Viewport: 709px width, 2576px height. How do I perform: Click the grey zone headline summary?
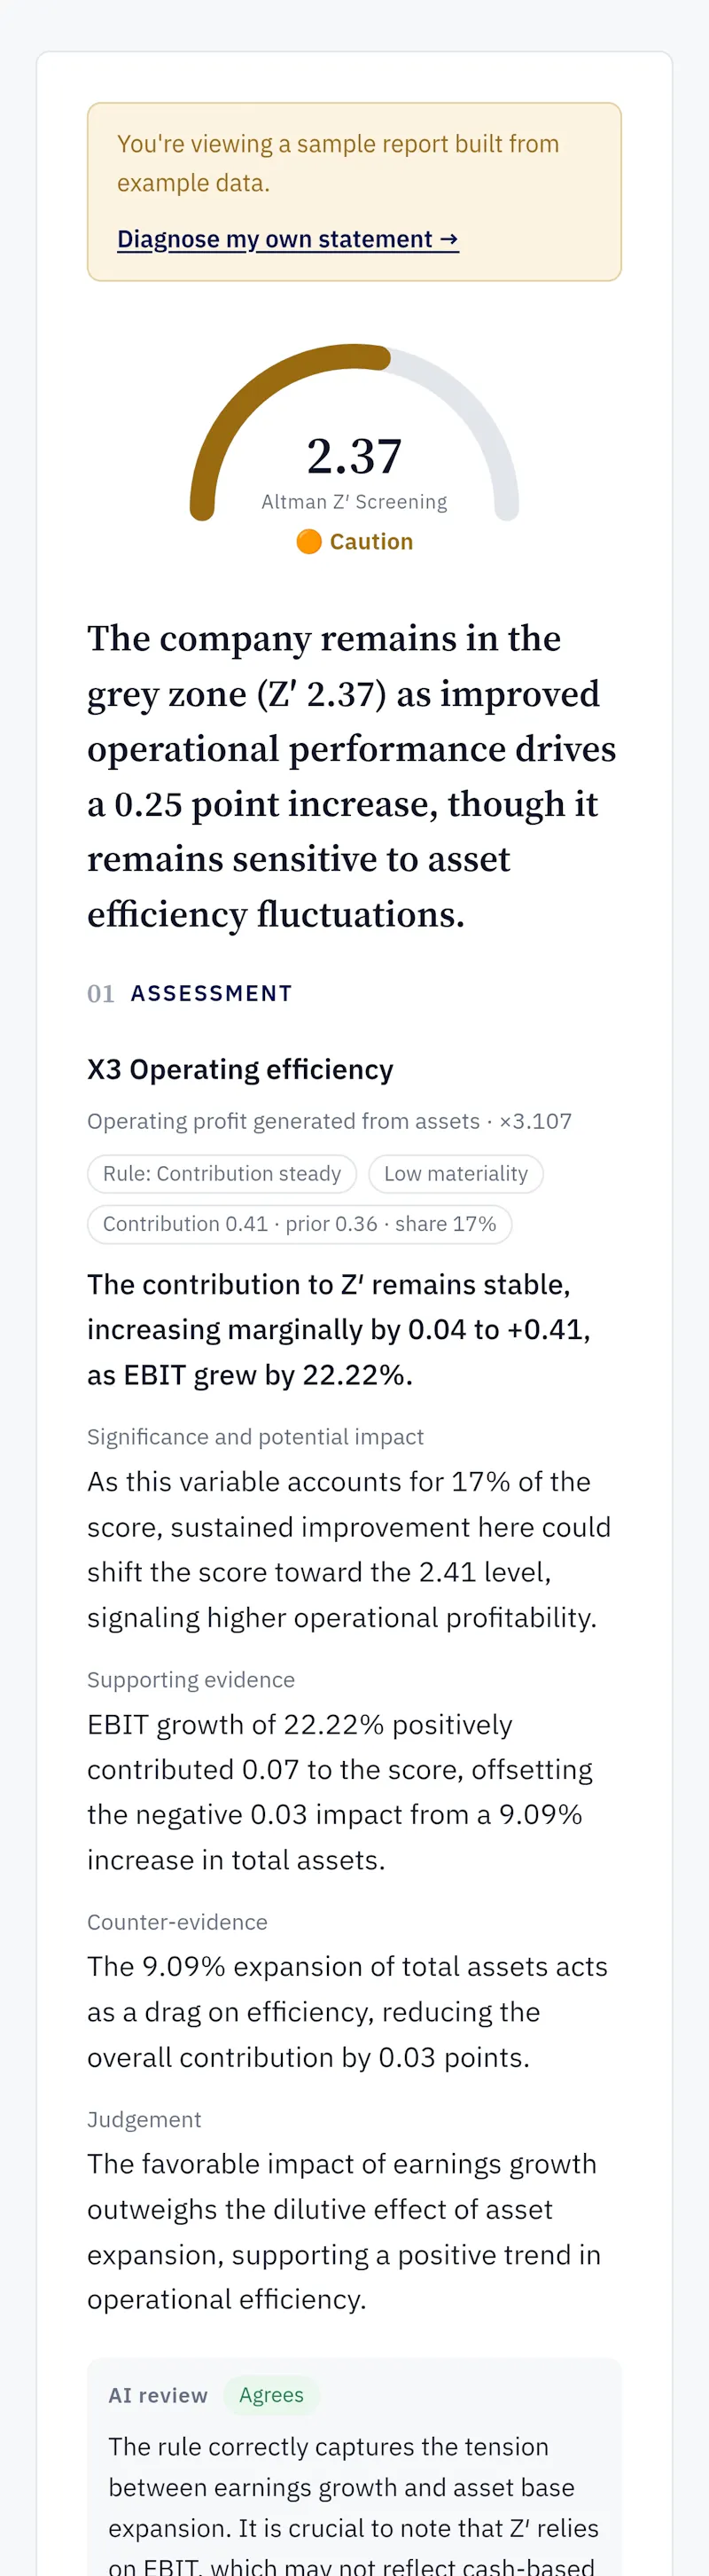[352, 776]
